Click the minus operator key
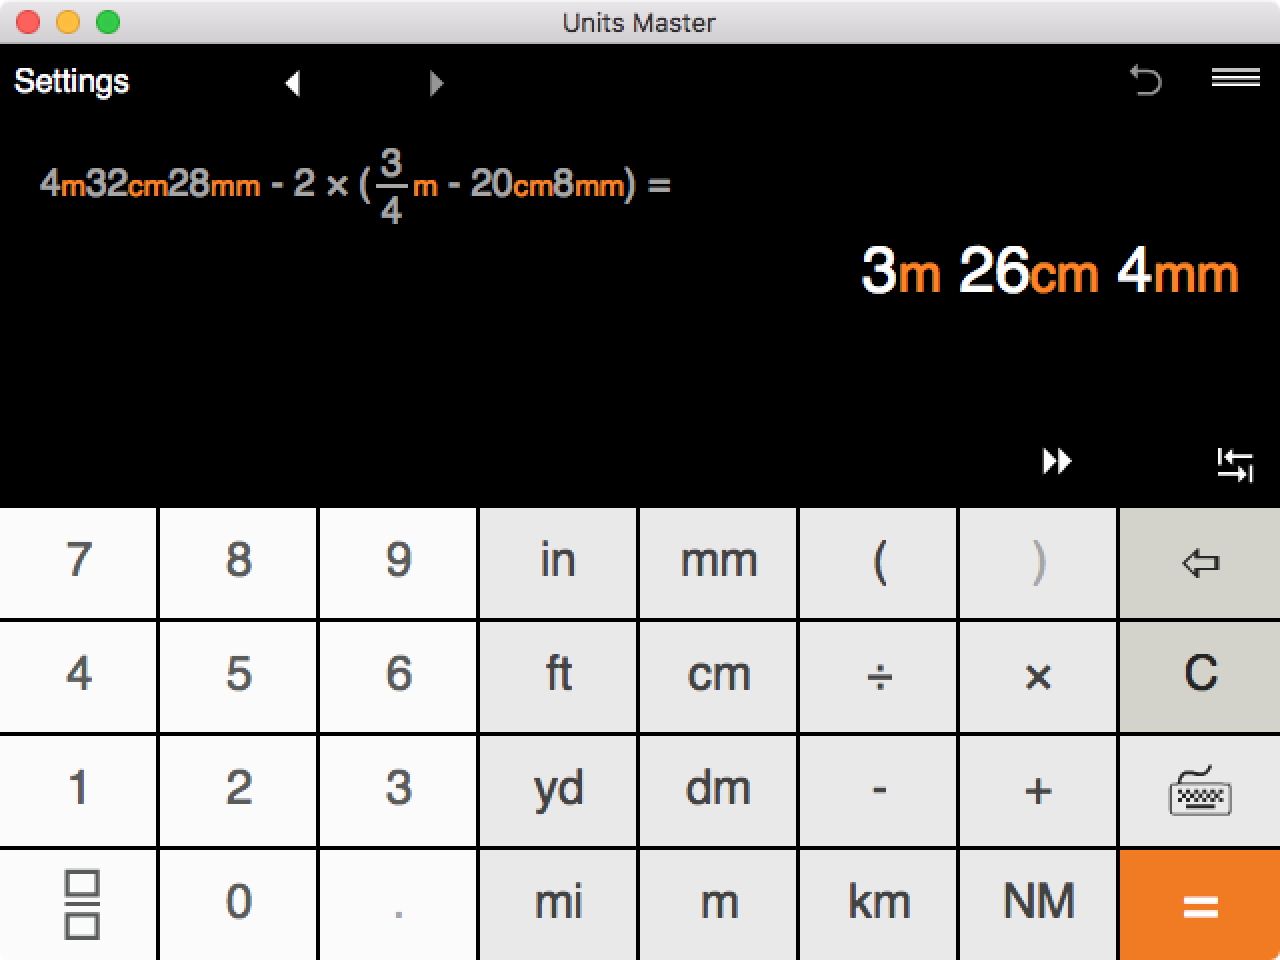The height and width of the screenshot is (960, 1280). [x=878, y=791]
